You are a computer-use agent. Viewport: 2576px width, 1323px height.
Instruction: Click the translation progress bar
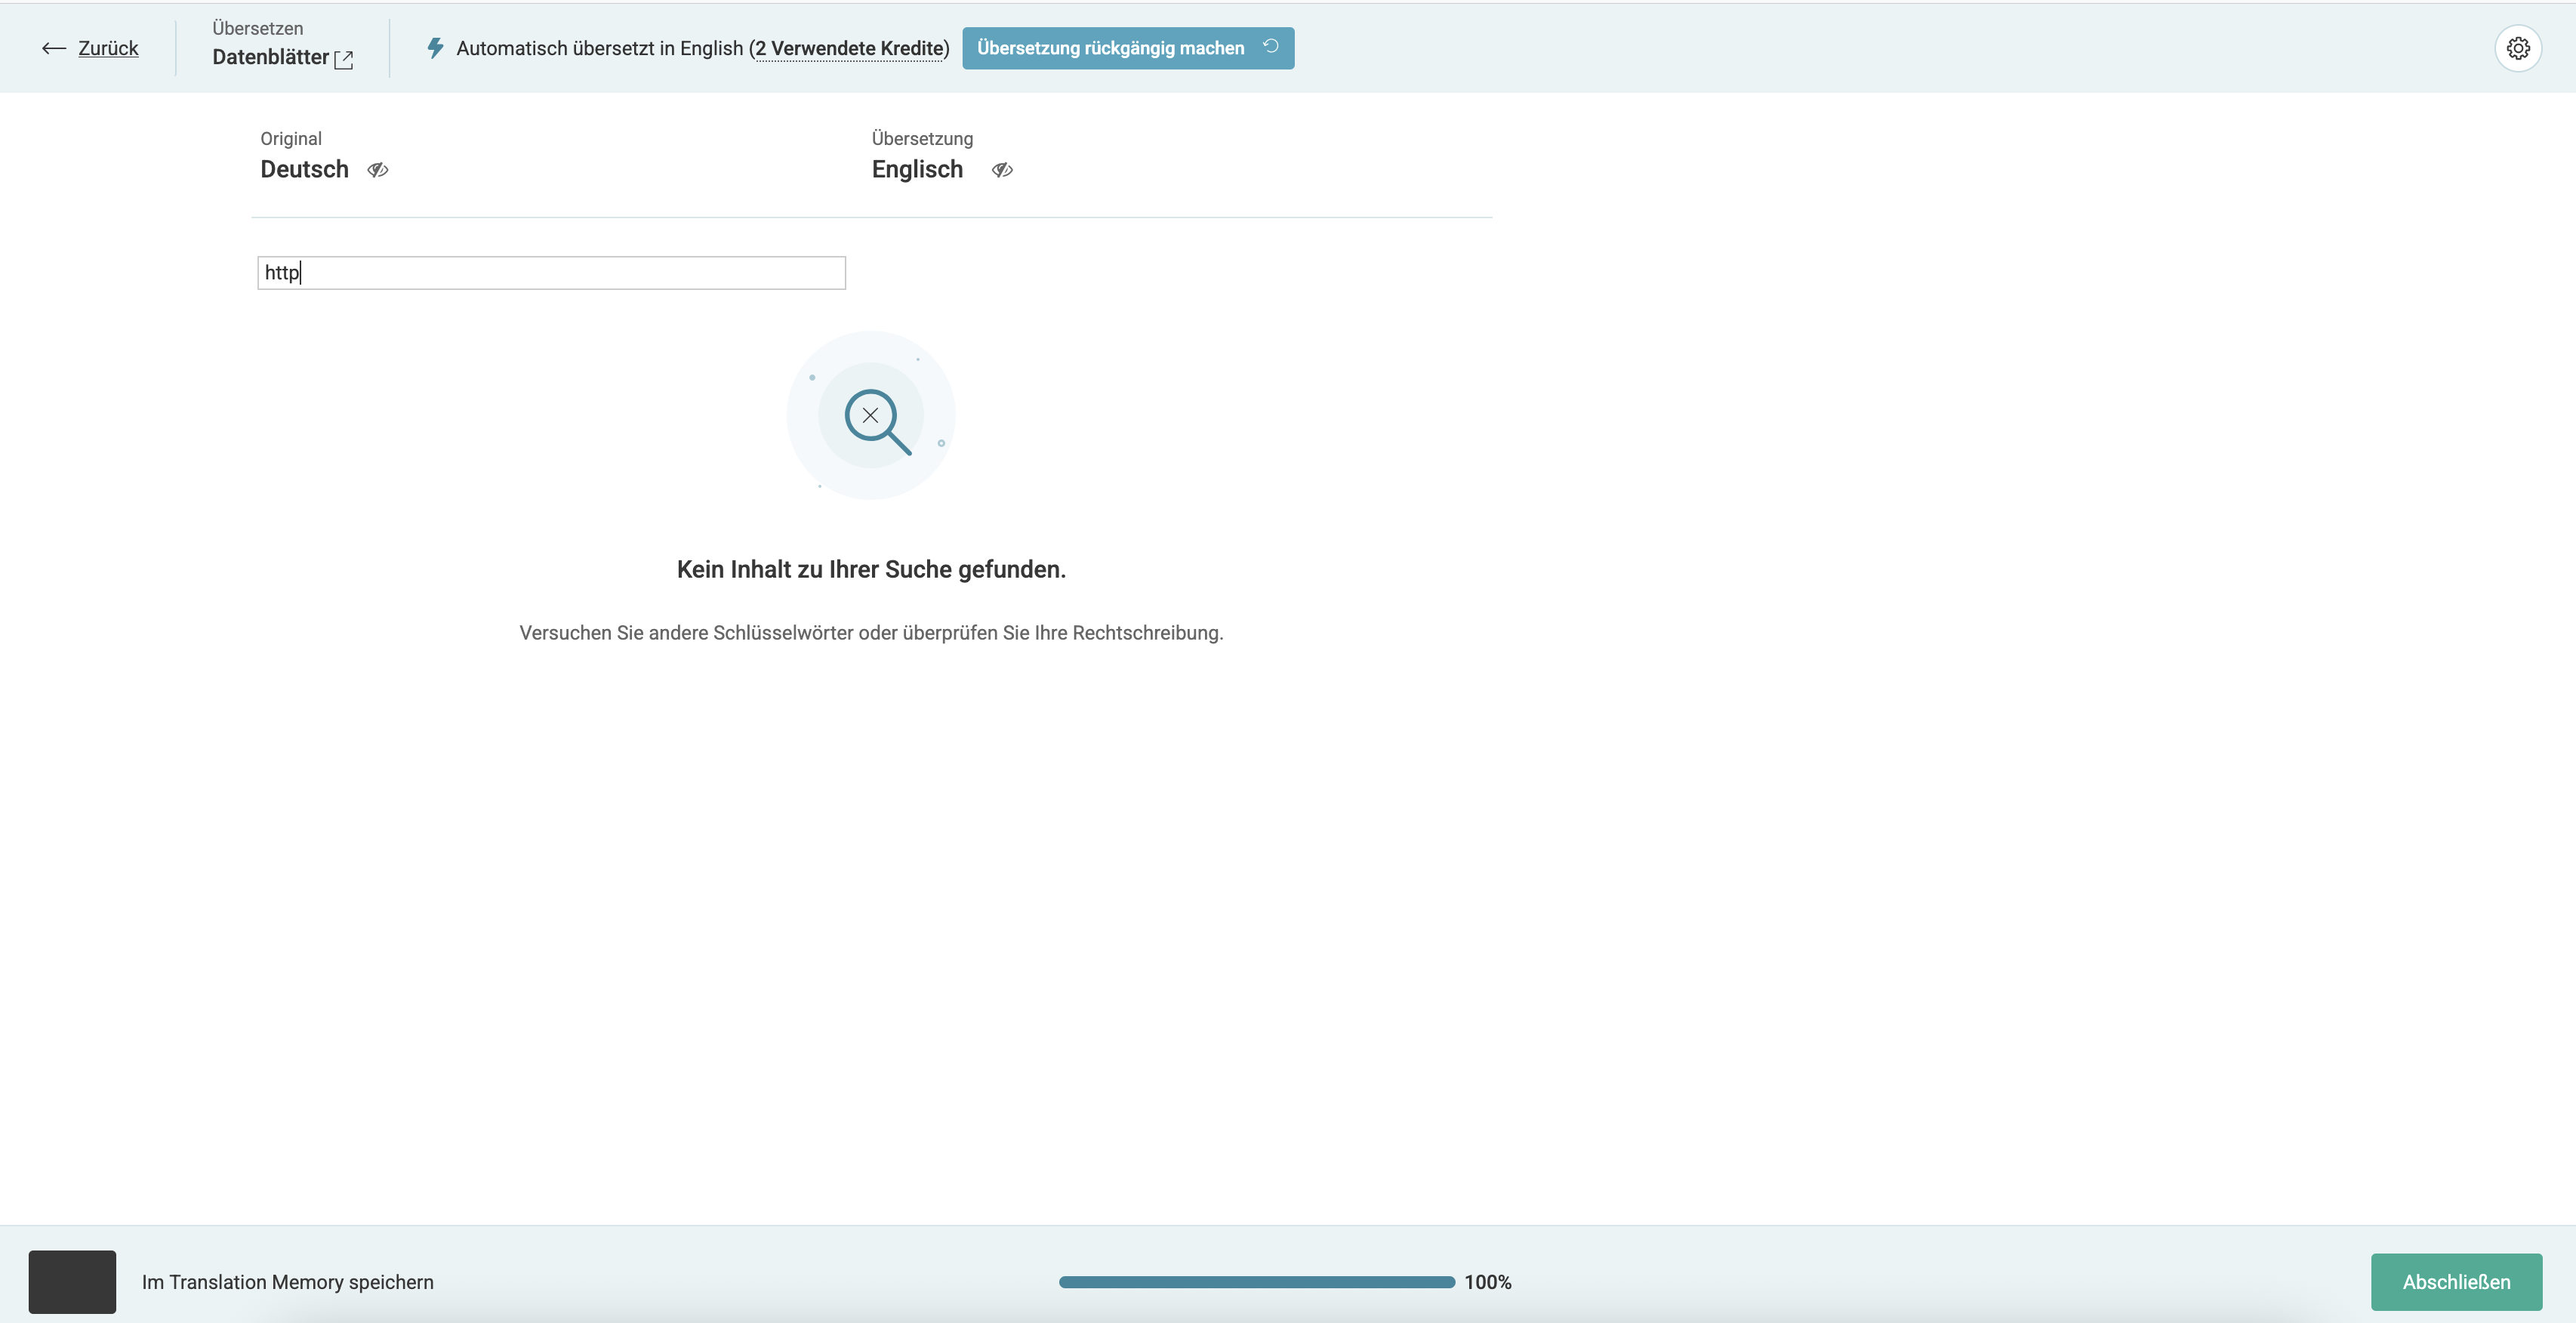tap(1257, 1282)
